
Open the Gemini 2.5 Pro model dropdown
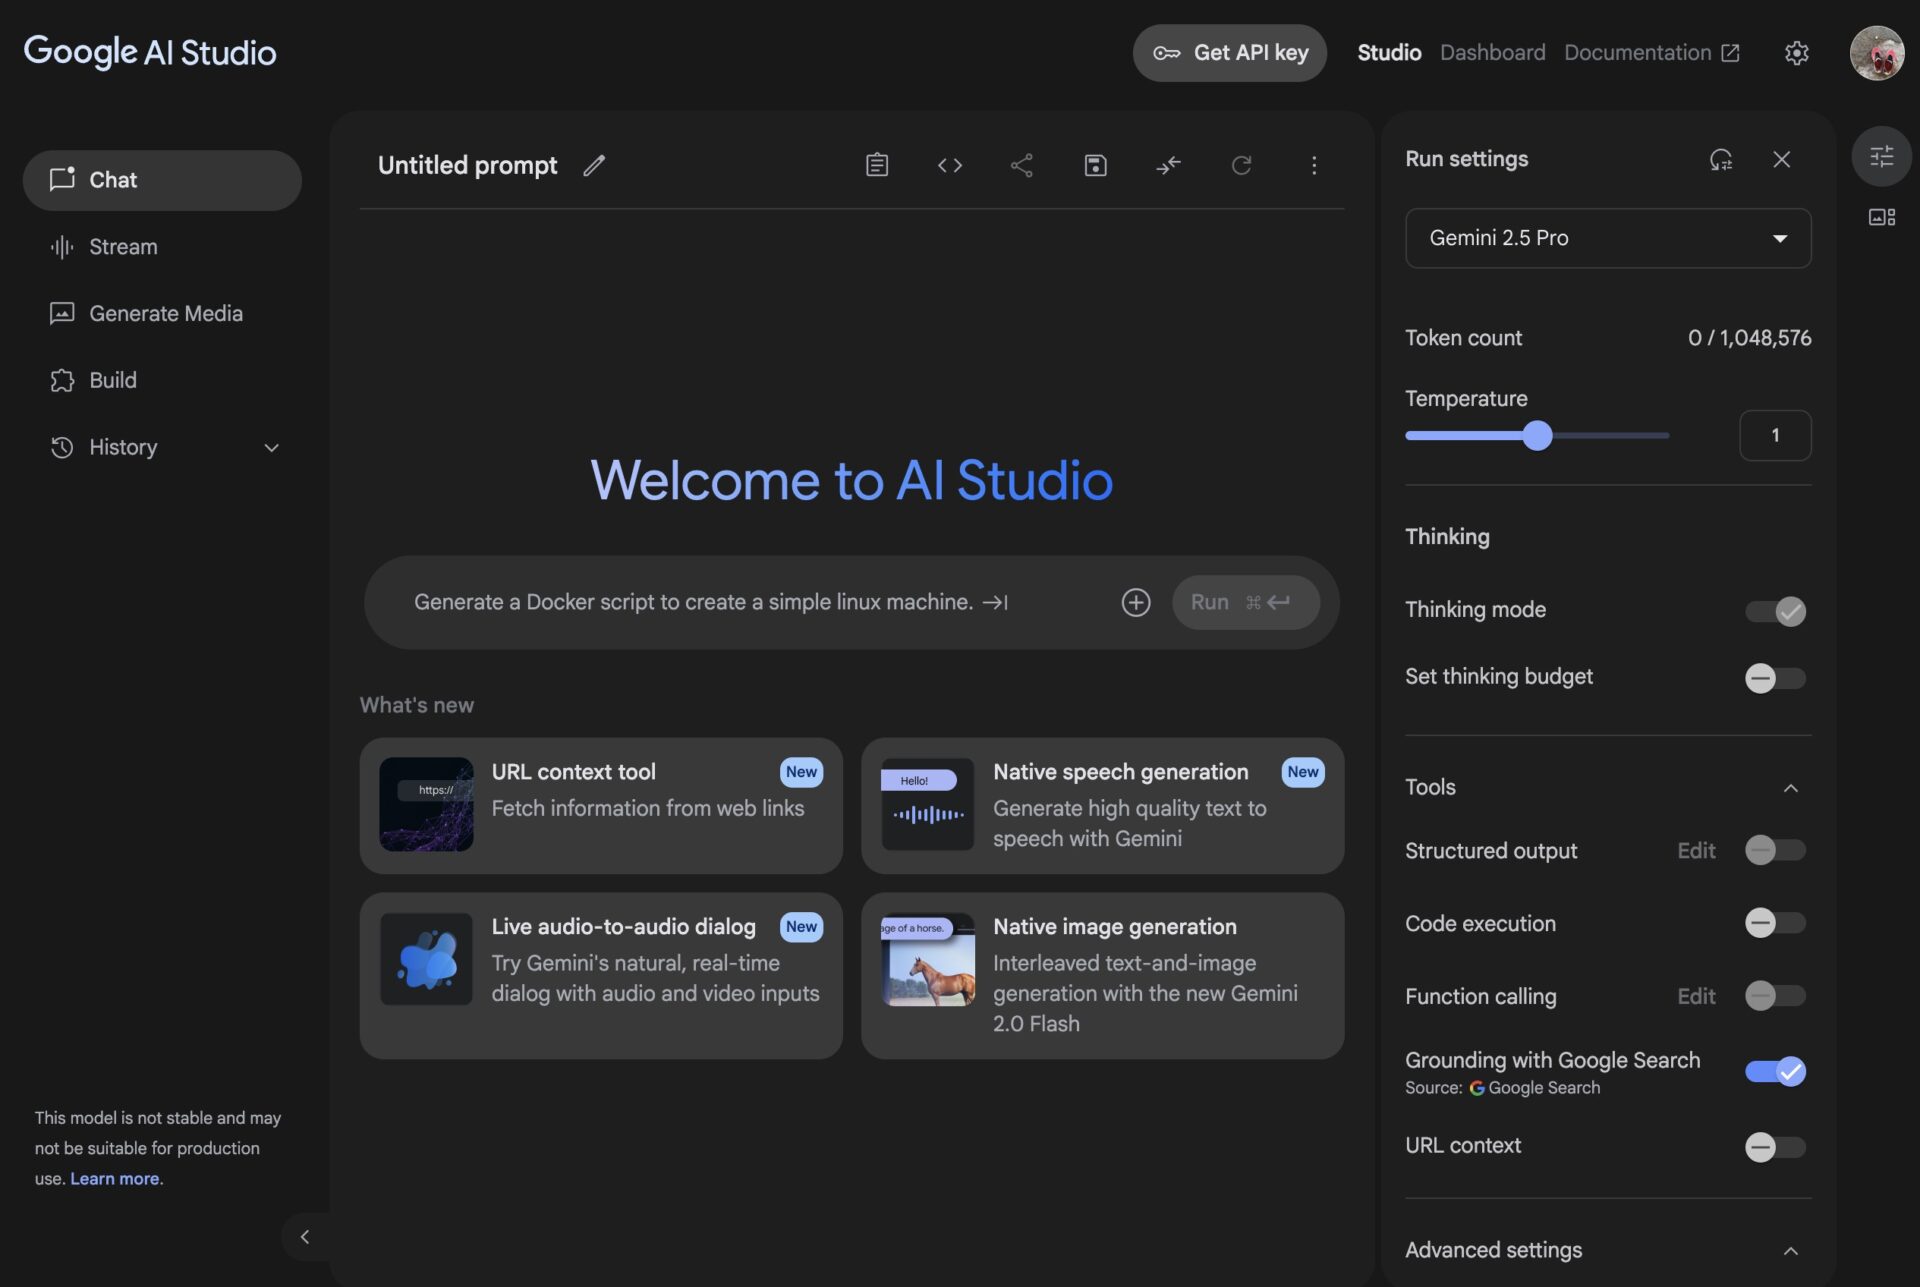[x=1608, y=238]
